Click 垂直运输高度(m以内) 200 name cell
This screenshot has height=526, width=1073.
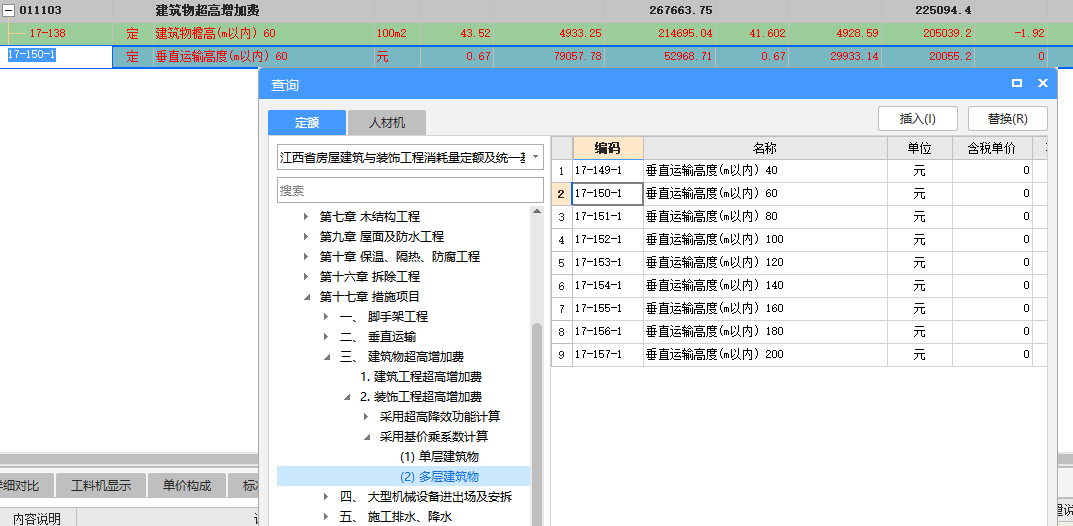click(765, 354)
